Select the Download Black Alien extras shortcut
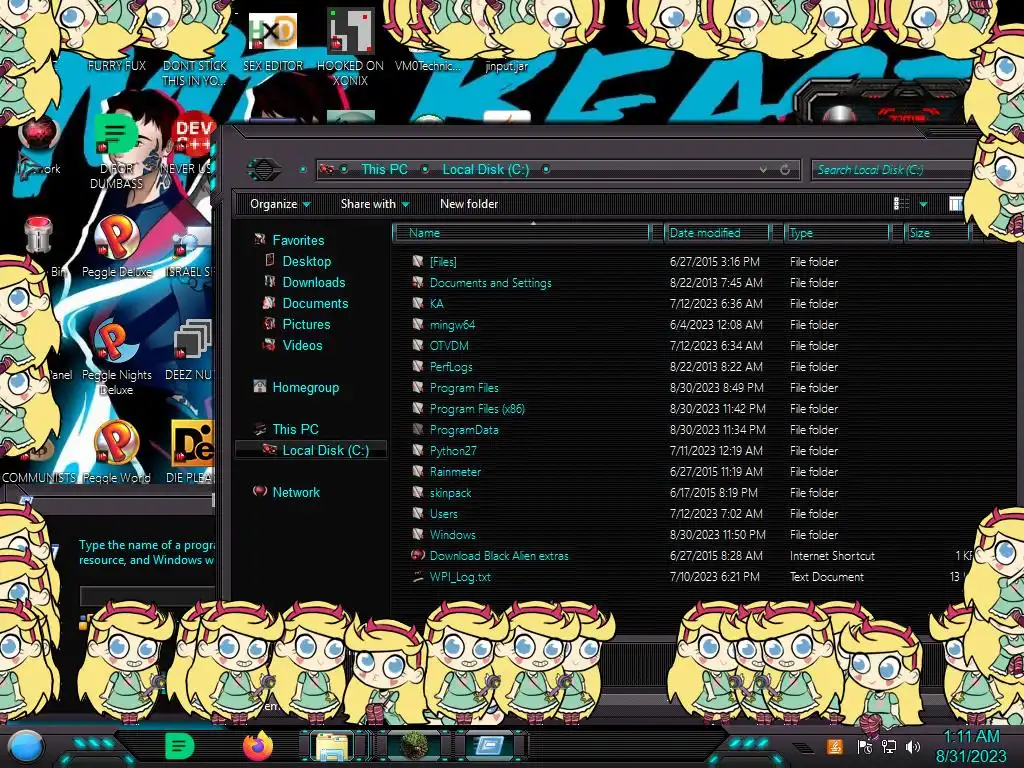Screen dimensions: 1024x768 tap(499, 556)
